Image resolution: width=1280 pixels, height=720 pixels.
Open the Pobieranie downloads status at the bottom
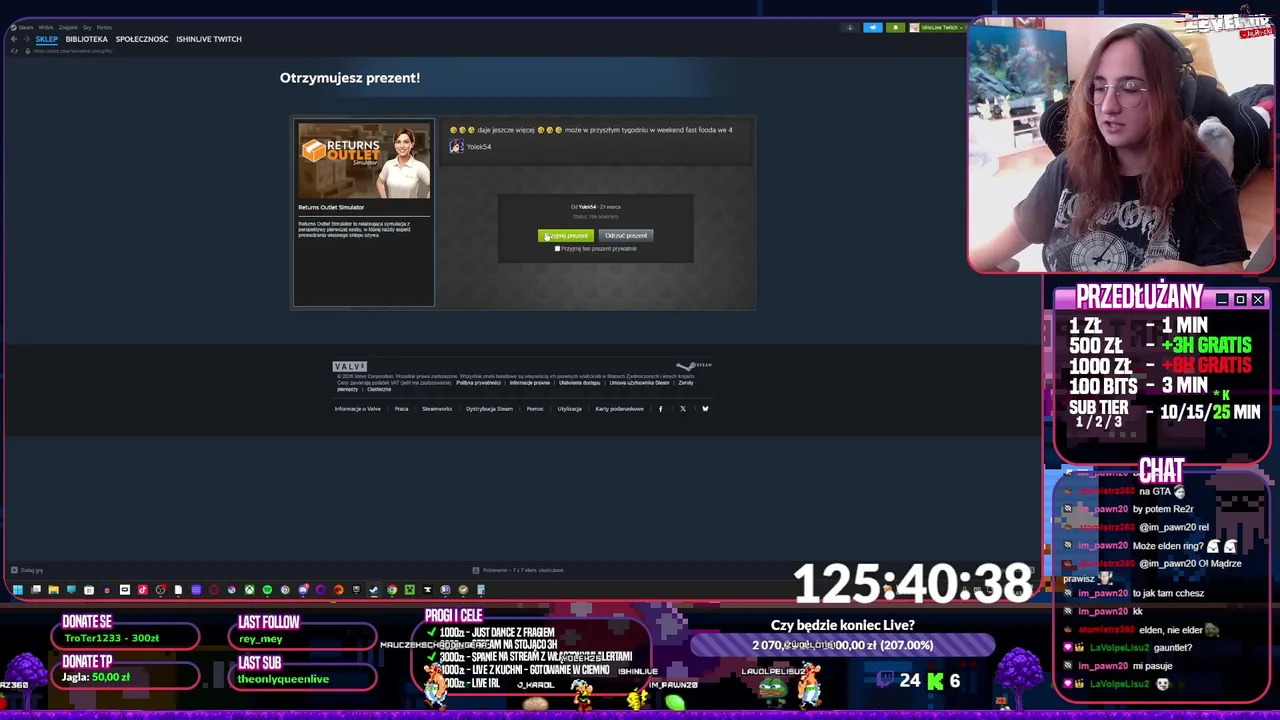(518, 570)
